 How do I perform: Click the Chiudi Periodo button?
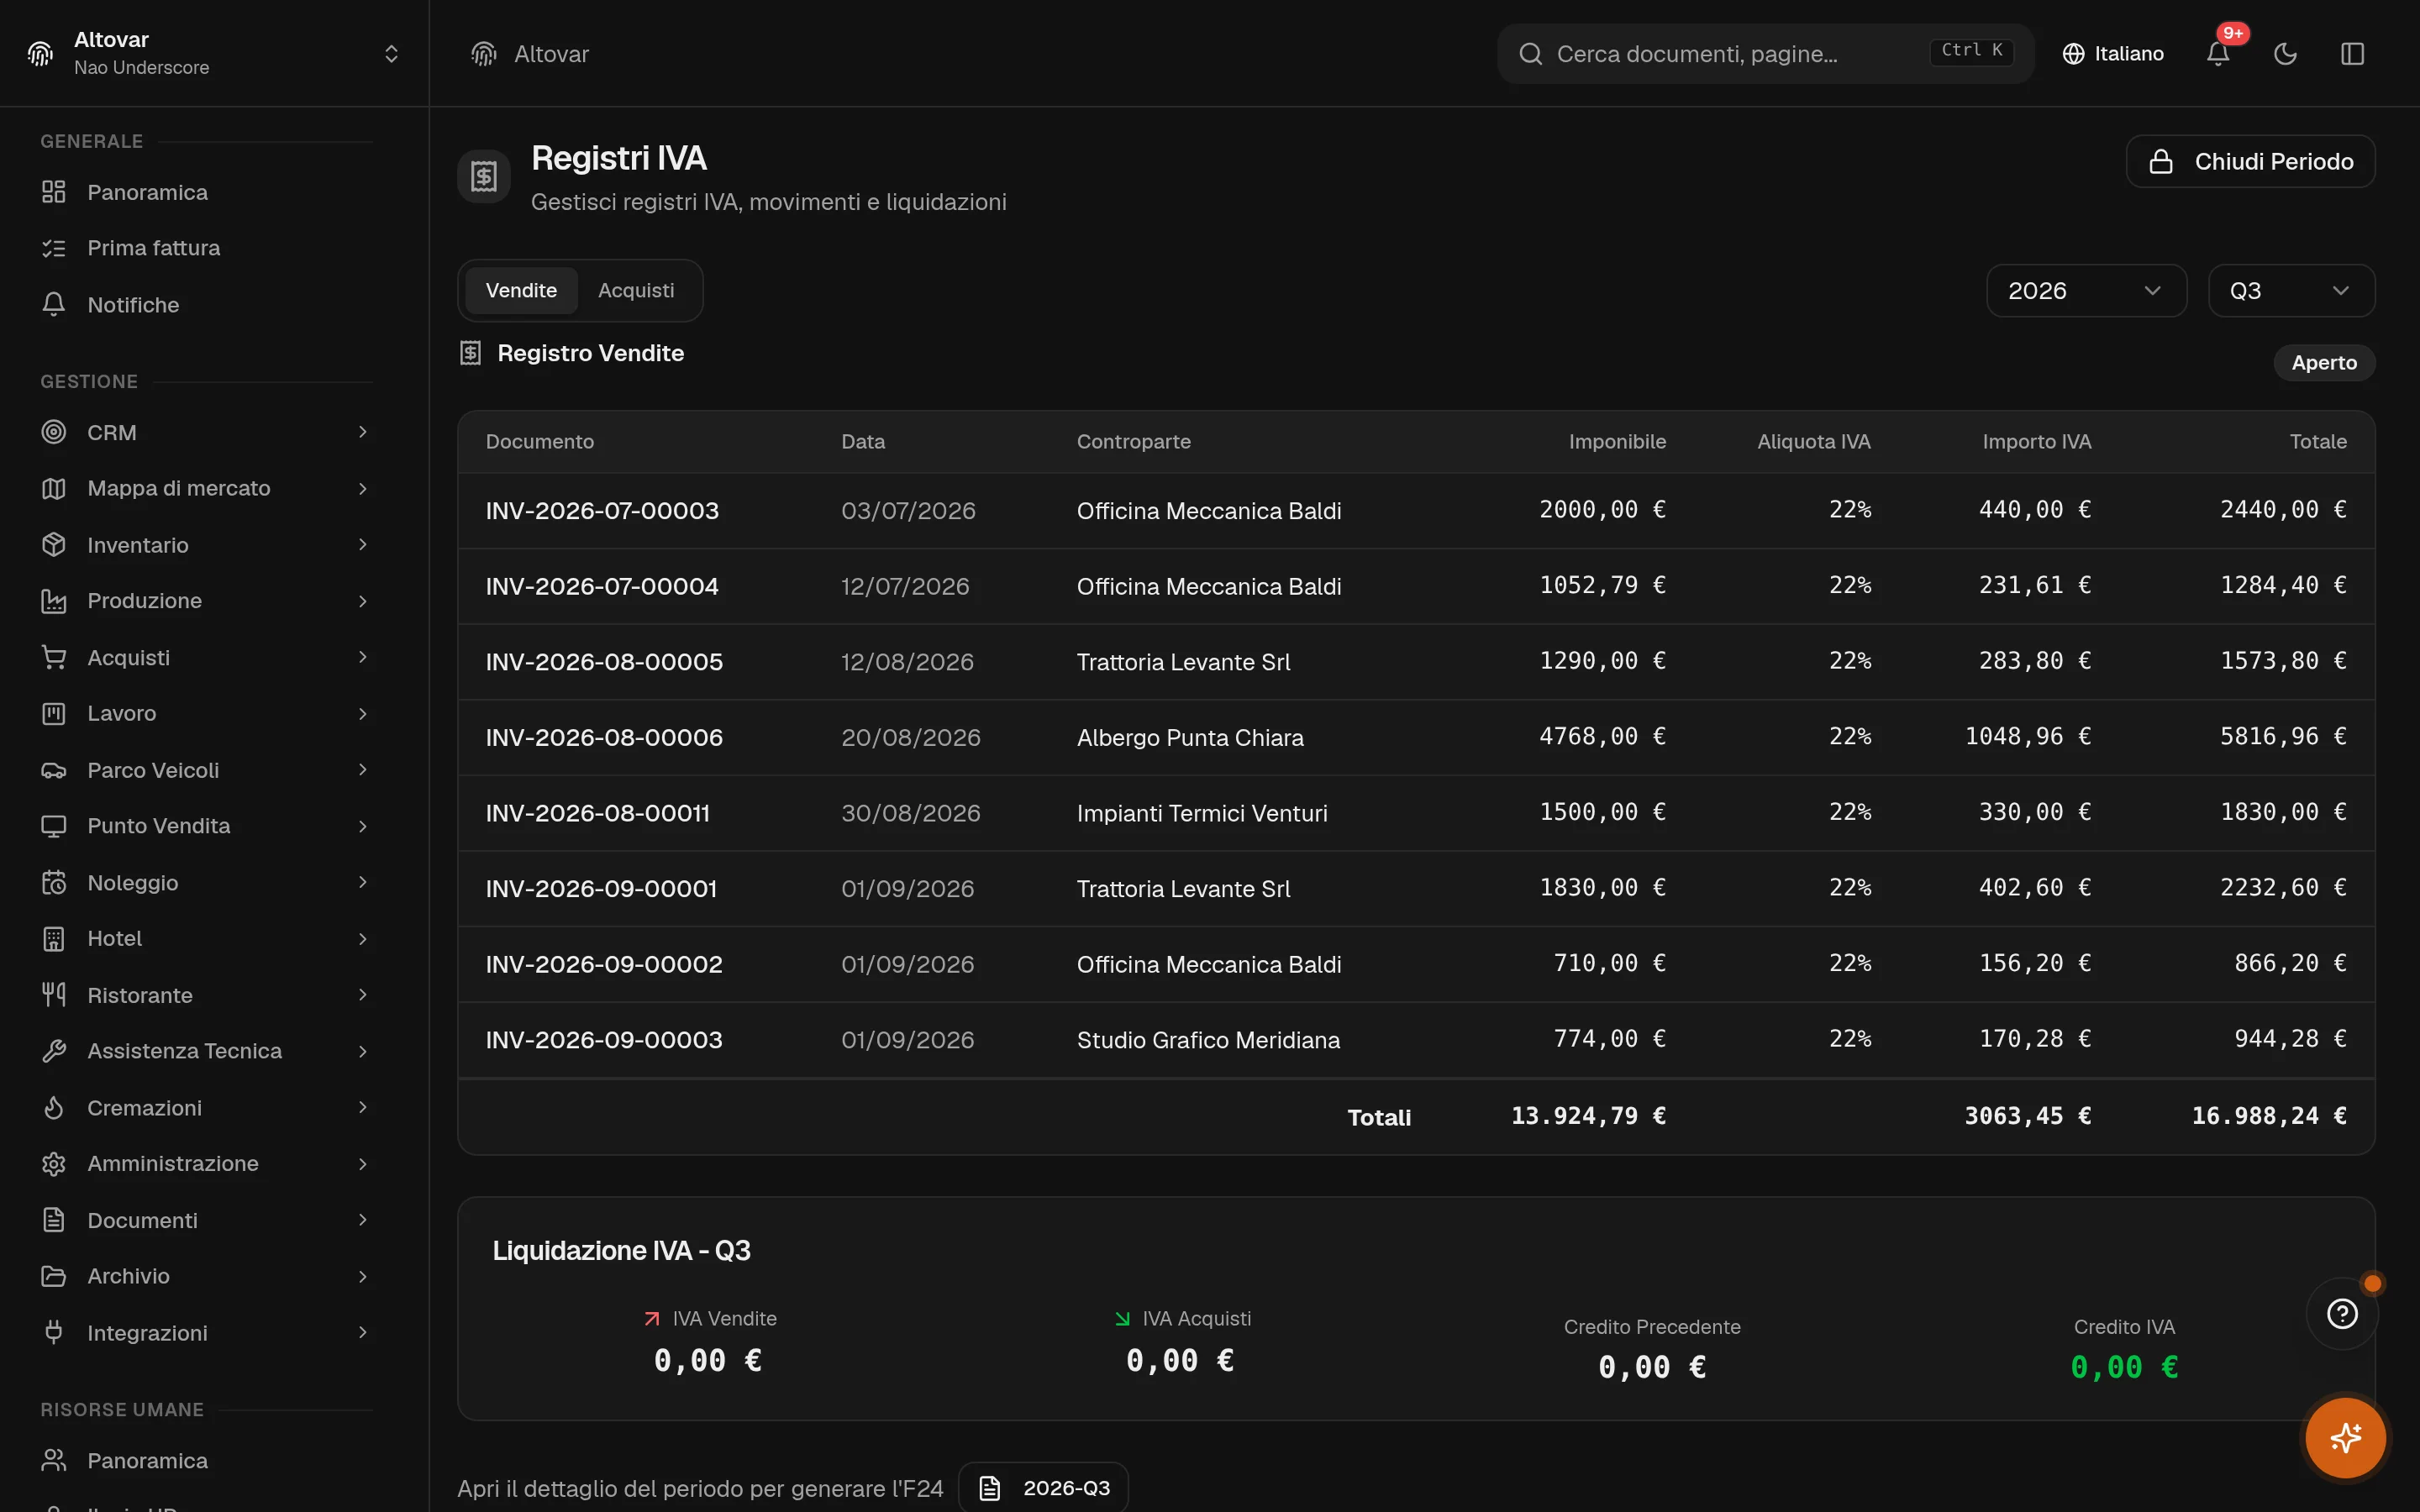(x=2250, y=161)
